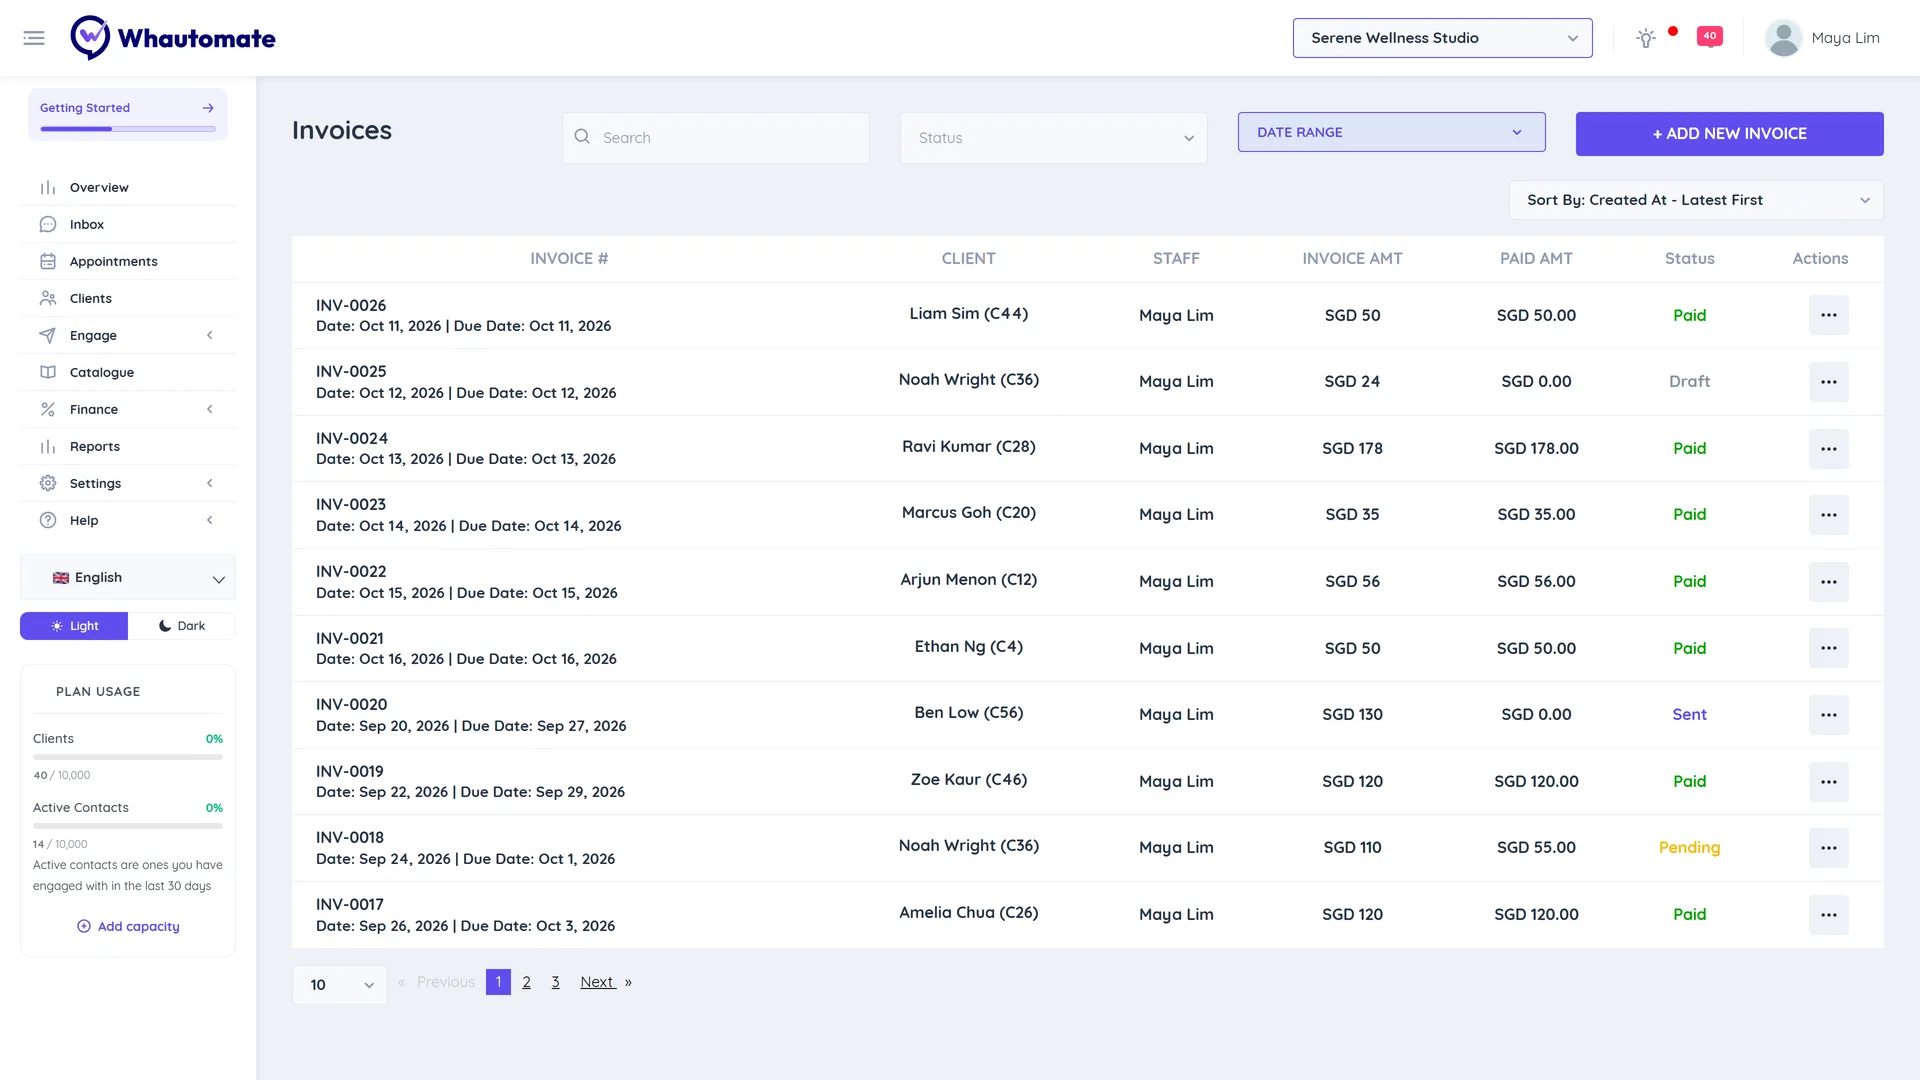Click the Clients people icon
The height and width of the screenshot is (1080, 1920).
(x=48, y=299)
